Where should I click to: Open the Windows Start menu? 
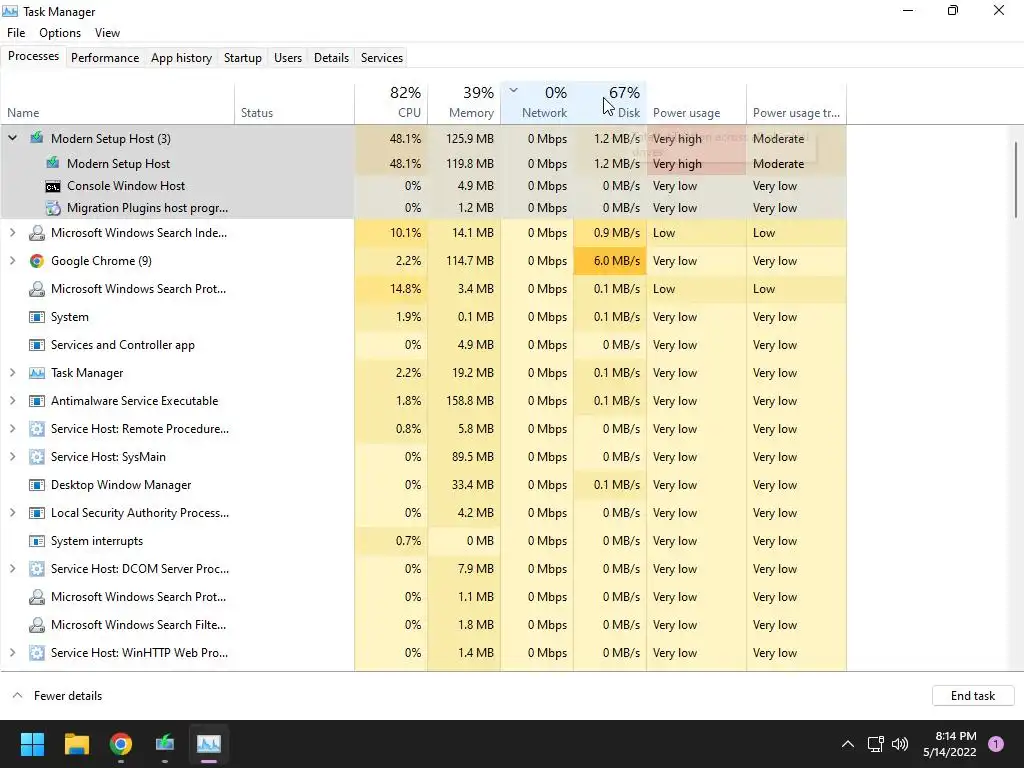coord(32,744)
